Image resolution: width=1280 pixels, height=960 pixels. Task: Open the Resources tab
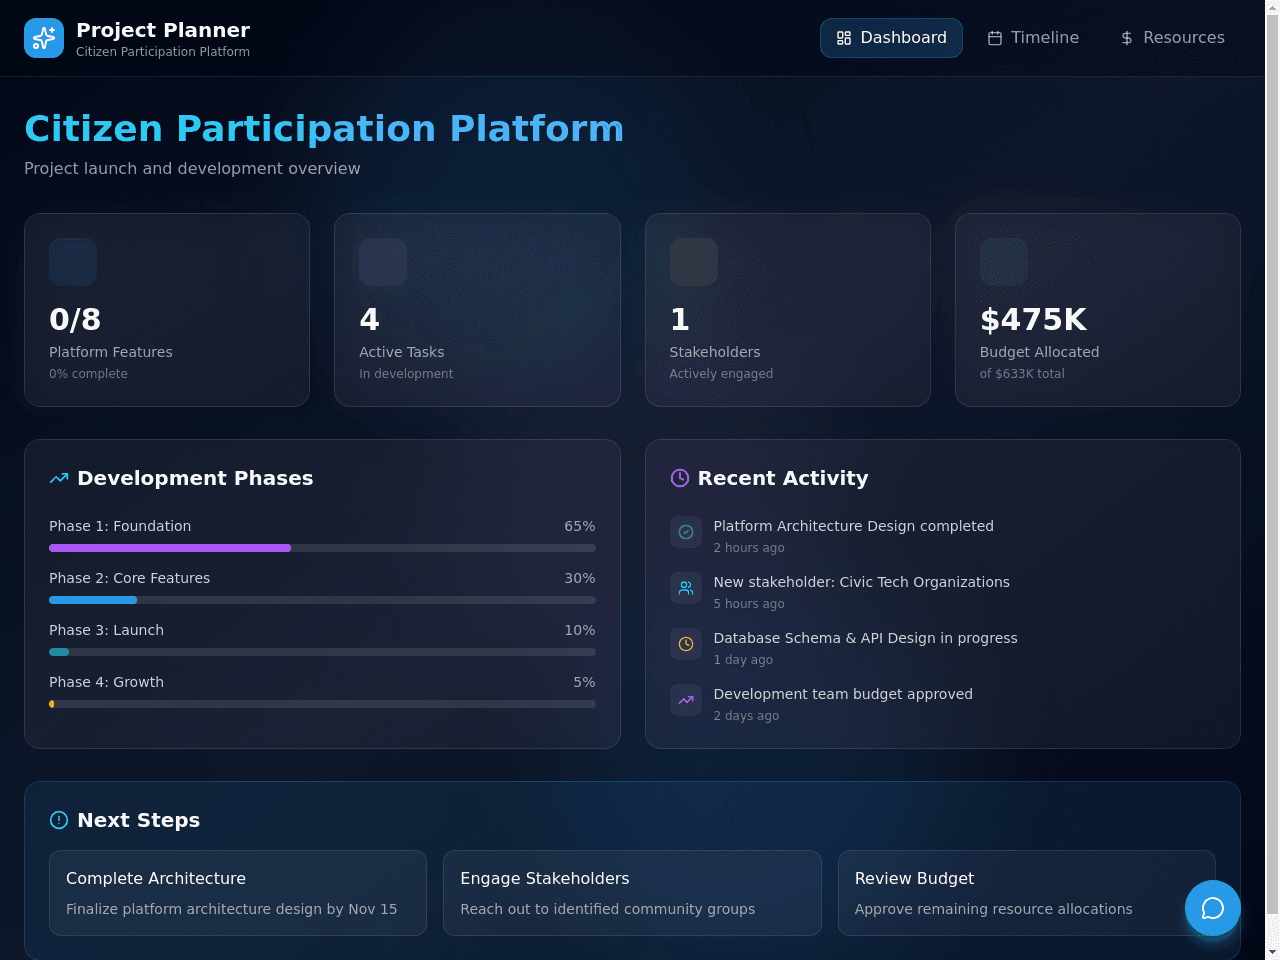(x=1172, y=38)
